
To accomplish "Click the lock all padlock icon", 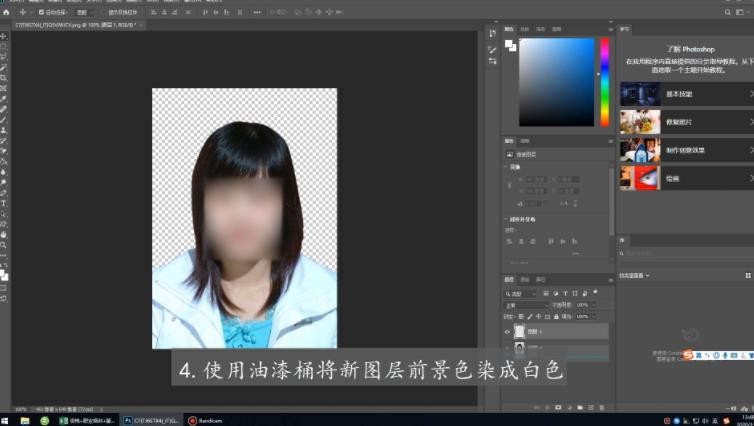I will pyautogui.click(x=556, y=316).
